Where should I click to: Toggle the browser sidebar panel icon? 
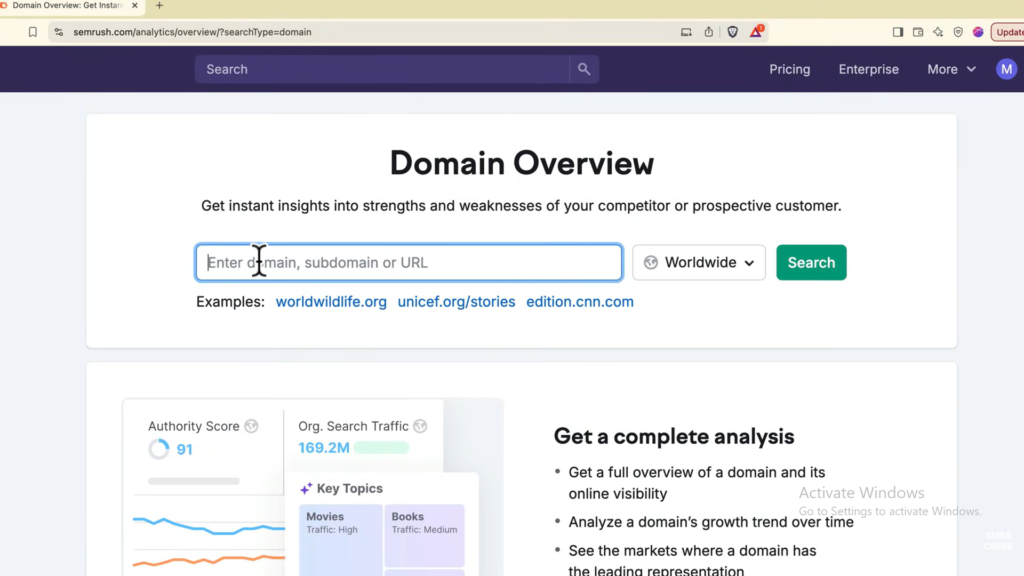(898, 32)
